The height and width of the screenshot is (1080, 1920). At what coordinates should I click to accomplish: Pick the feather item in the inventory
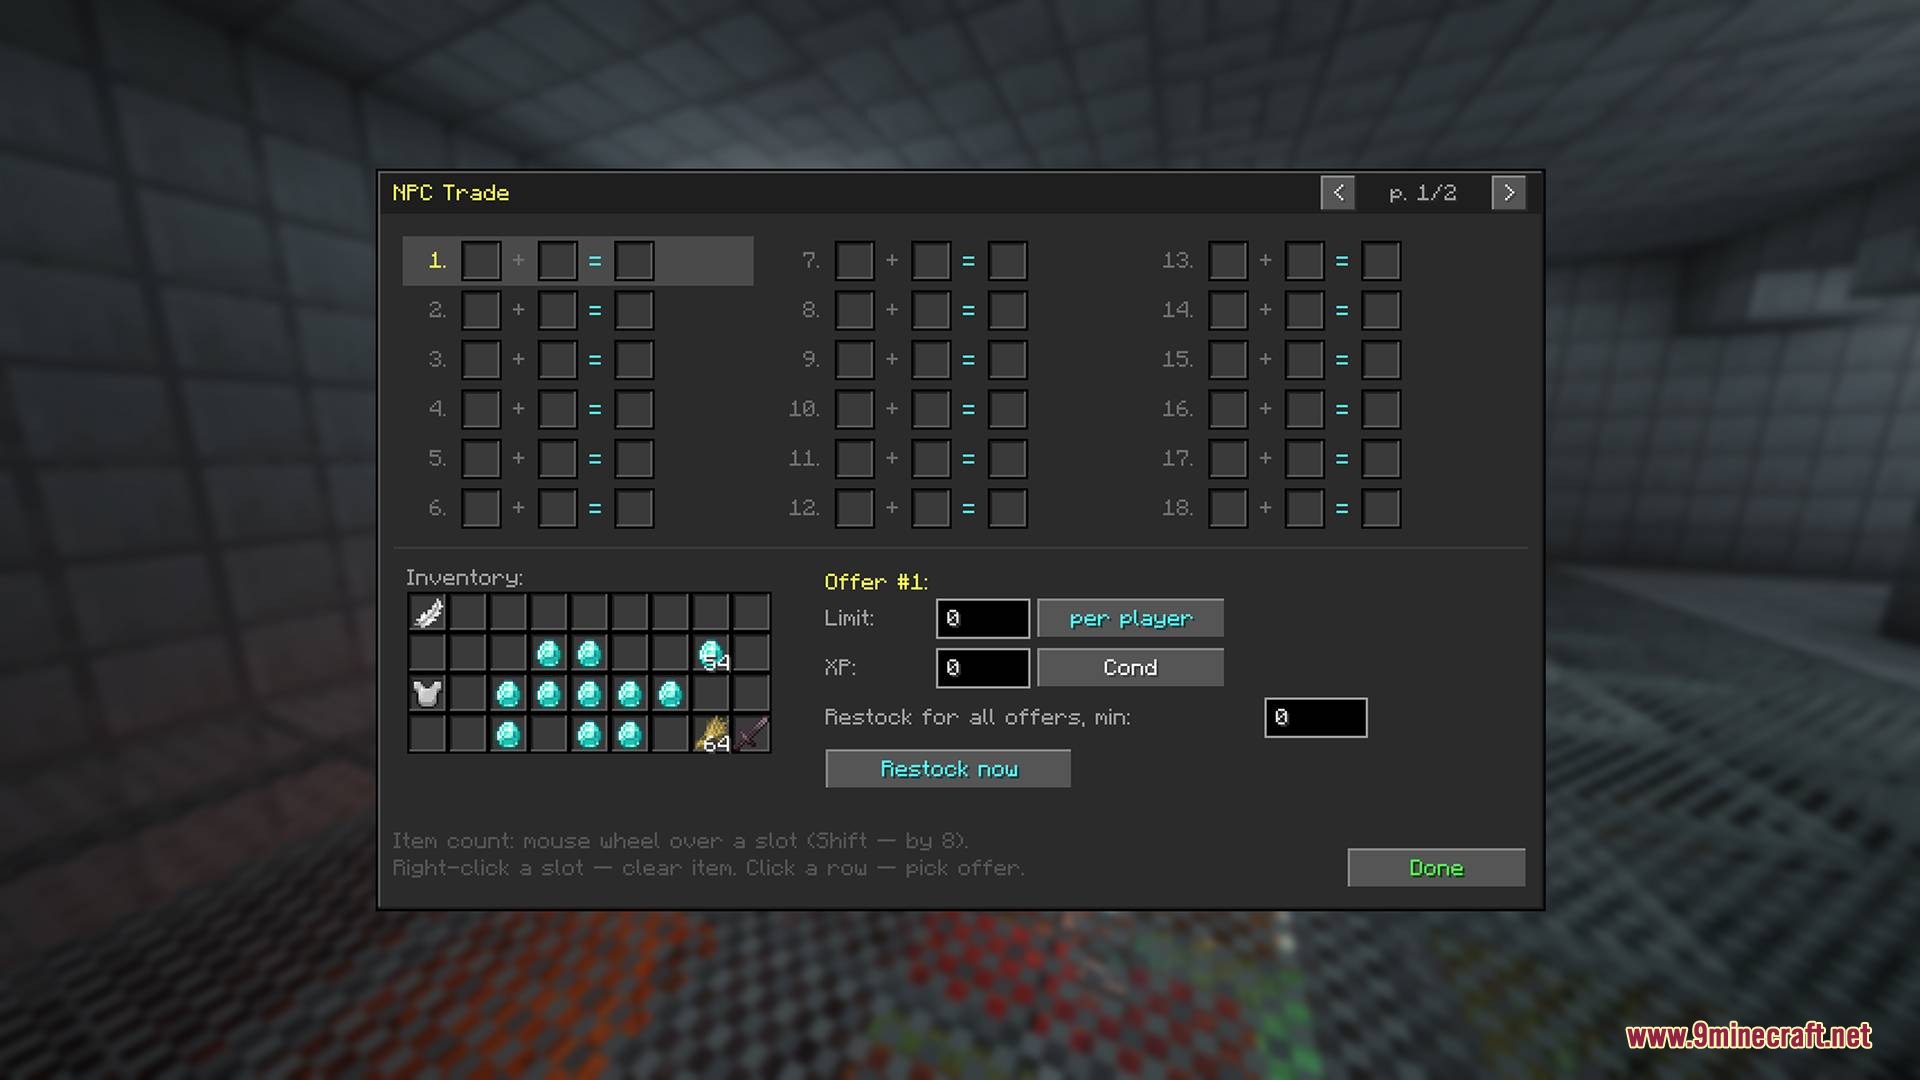428,612
